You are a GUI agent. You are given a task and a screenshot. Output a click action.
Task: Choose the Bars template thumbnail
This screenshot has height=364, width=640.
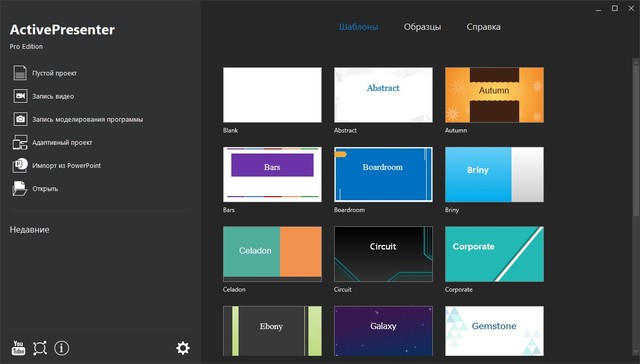[272, 175]
